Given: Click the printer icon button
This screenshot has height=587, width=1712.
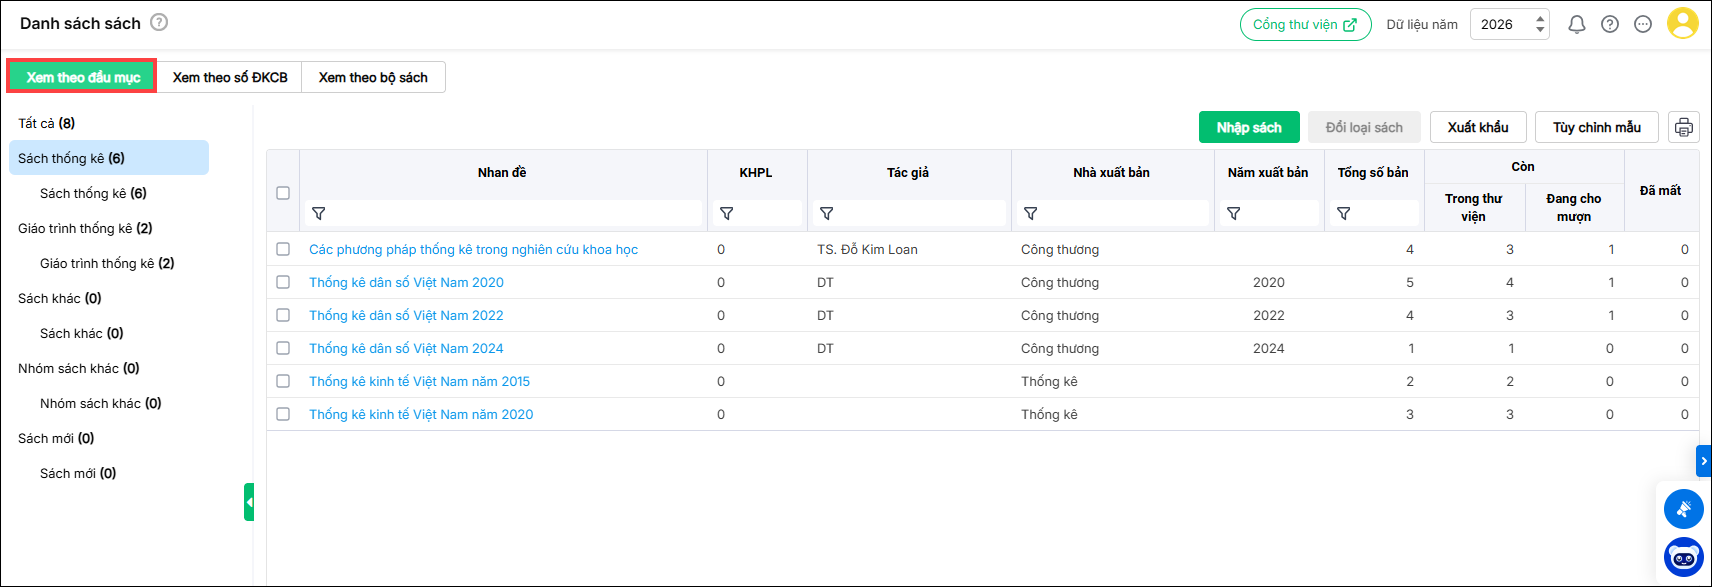Looking at the screenshot, I should [1684, 128].
